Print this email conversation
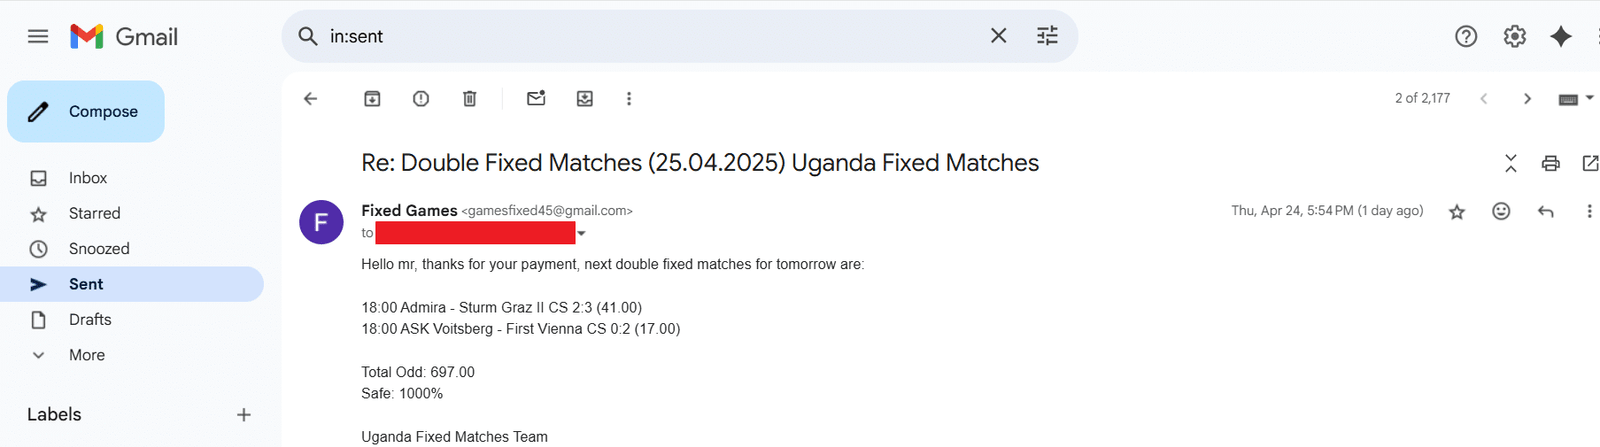This screenshot has width=1600, height=447. point(1551,163)
